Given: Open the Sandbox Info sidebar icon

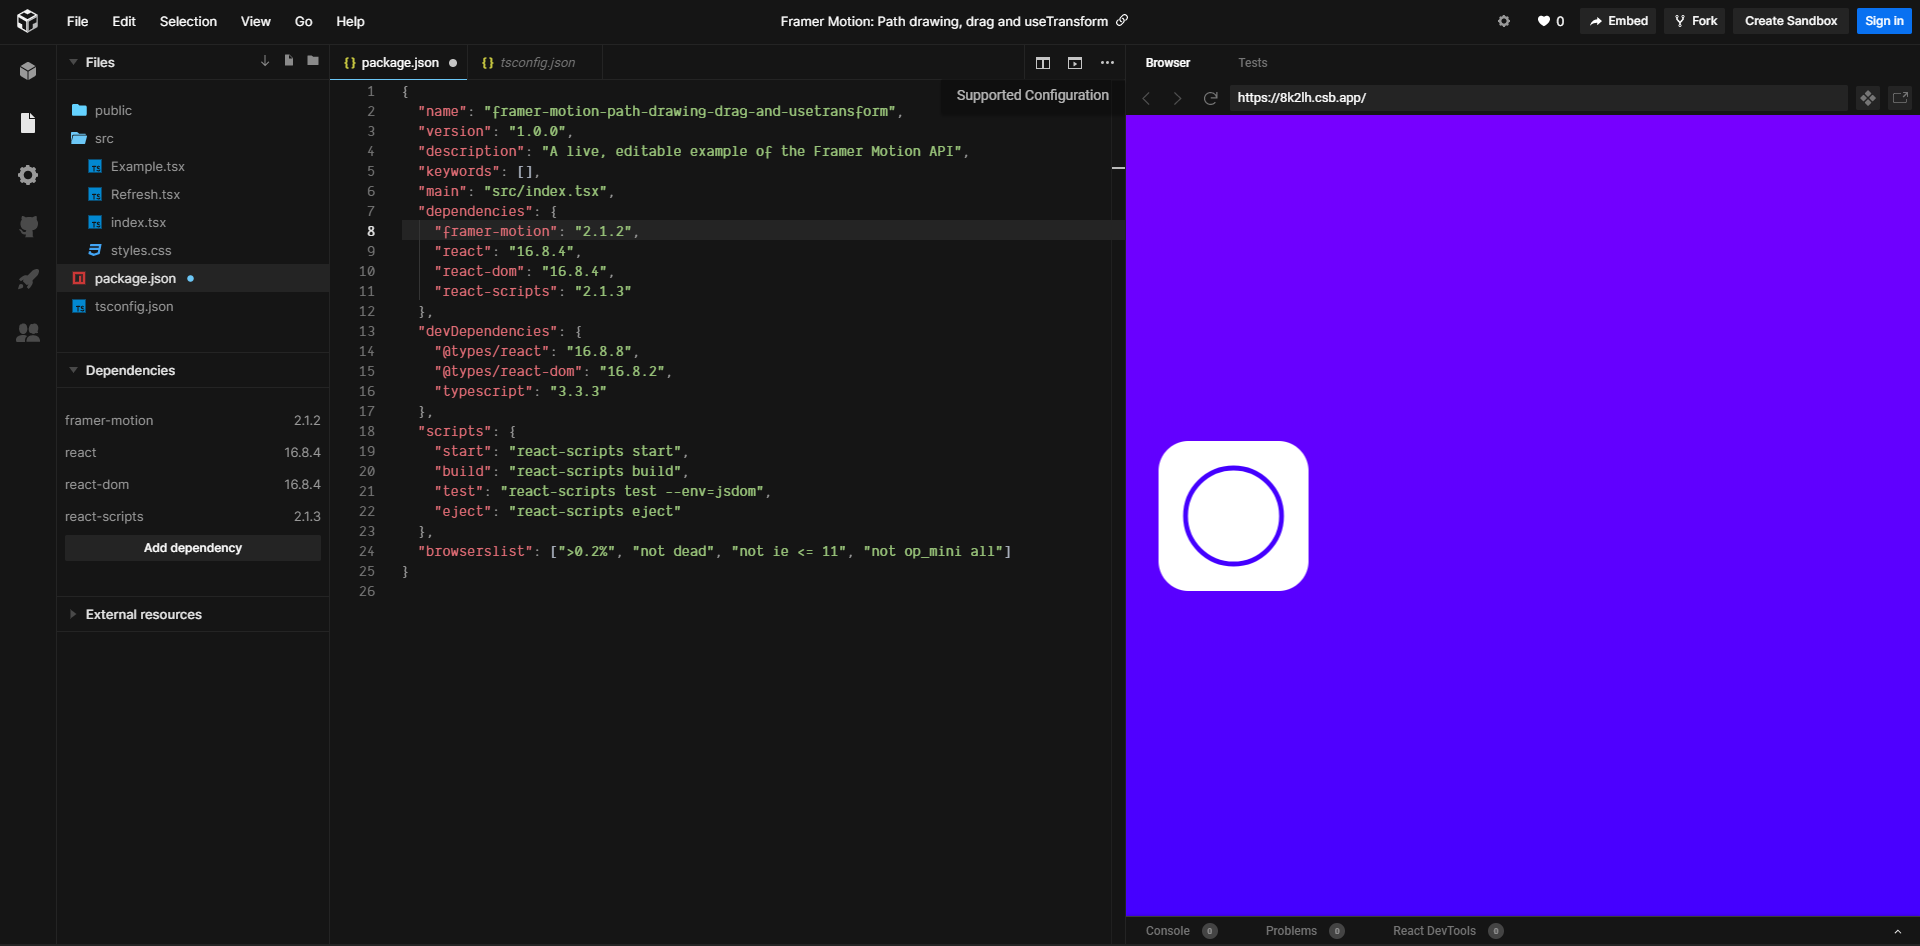Looking at the screenshot, I should tap(28, 71).
